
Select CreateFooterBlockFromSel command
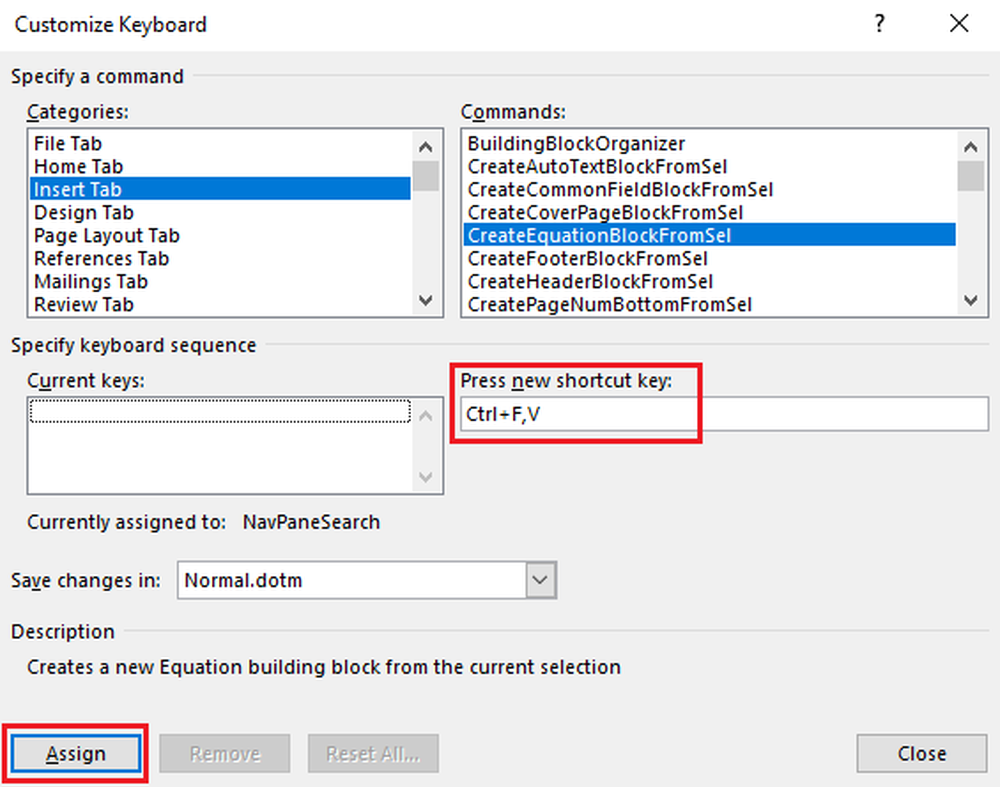tap(590, 259)
